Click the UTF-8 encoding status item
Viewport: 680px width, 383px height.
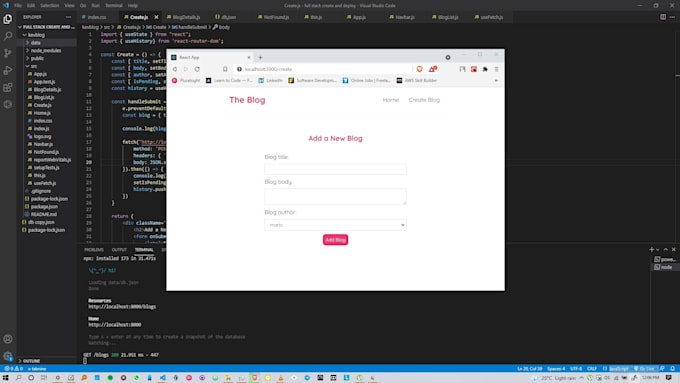pyautogui.click(x=576, y=369)
